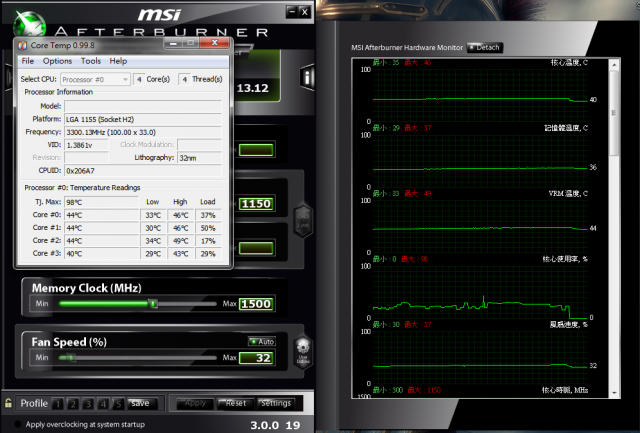Screen dimensions: 640x433
Task: Click Core #0 temperature reading
Action: click(x=102, y=215)
